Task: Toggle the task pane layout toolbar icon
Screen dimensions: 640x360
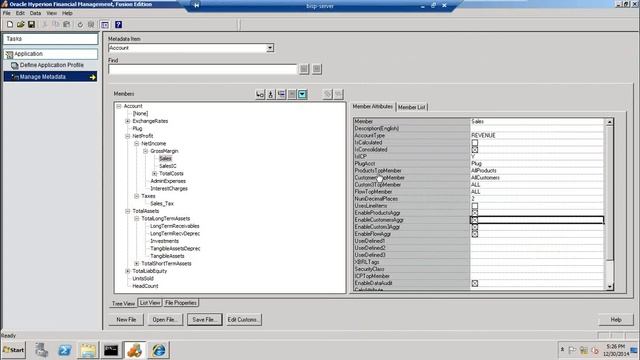Action: click(x=105, y=24)
